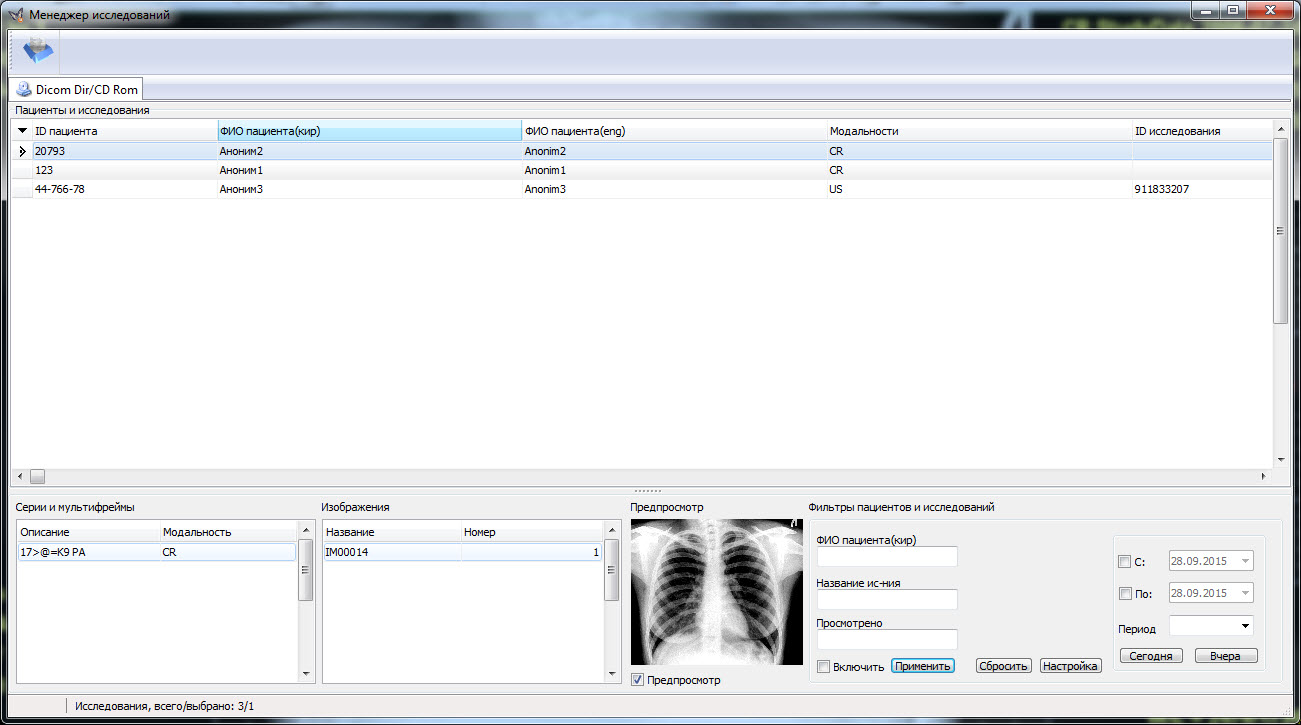Image resolution: width=1301 pixels, height=725 pixels.
Task: Click the chest X-ray preview thumbnail
Action: 716,592
